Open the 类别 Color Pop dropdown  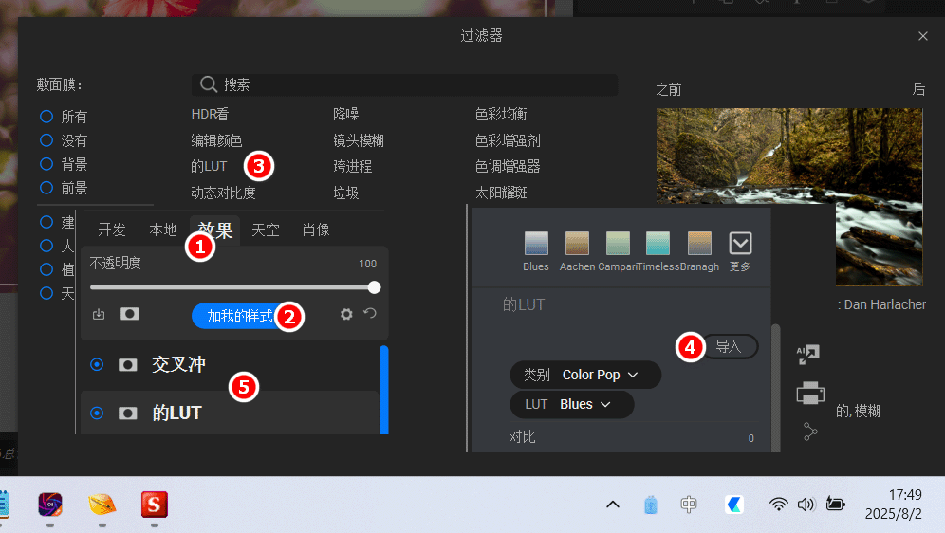point(585,374)
